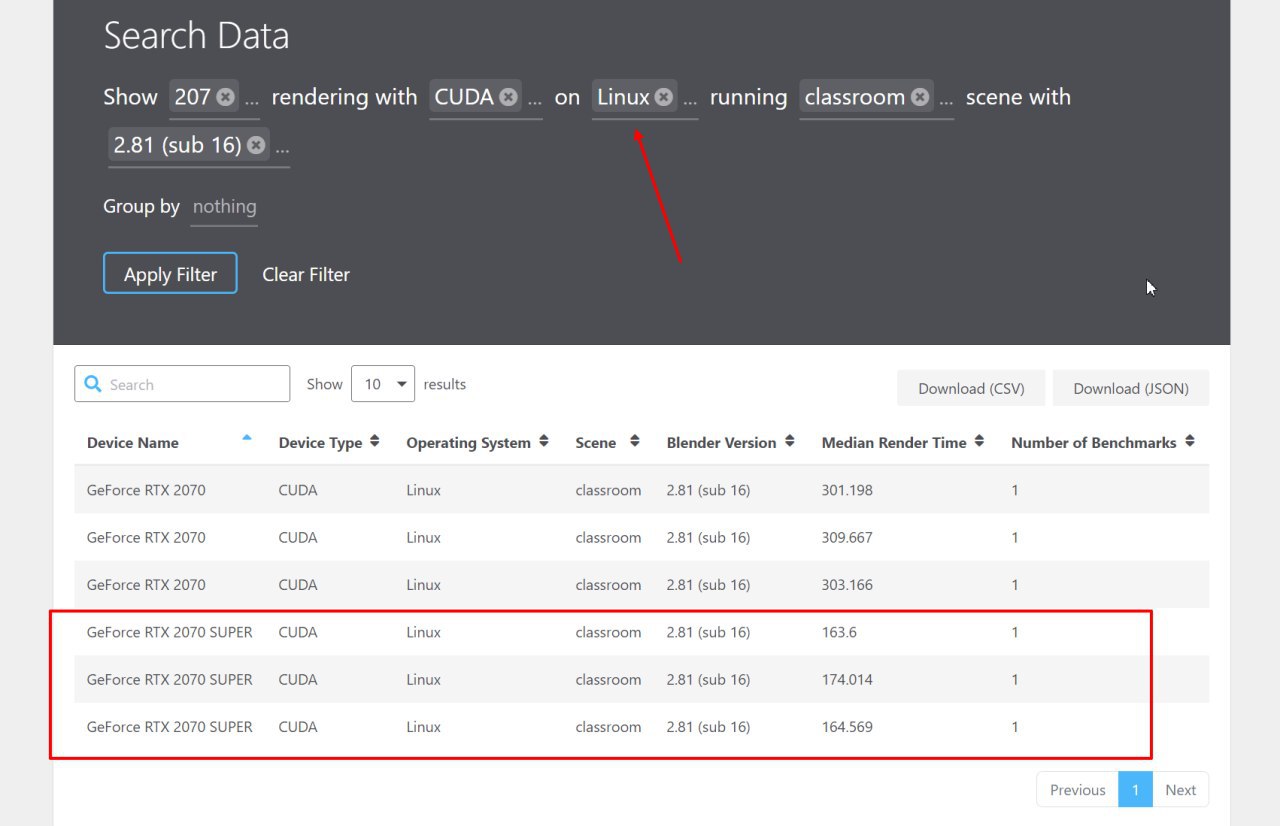Click Apply Filter button
Screen dimensions: 1280x826
click(170, 274)
